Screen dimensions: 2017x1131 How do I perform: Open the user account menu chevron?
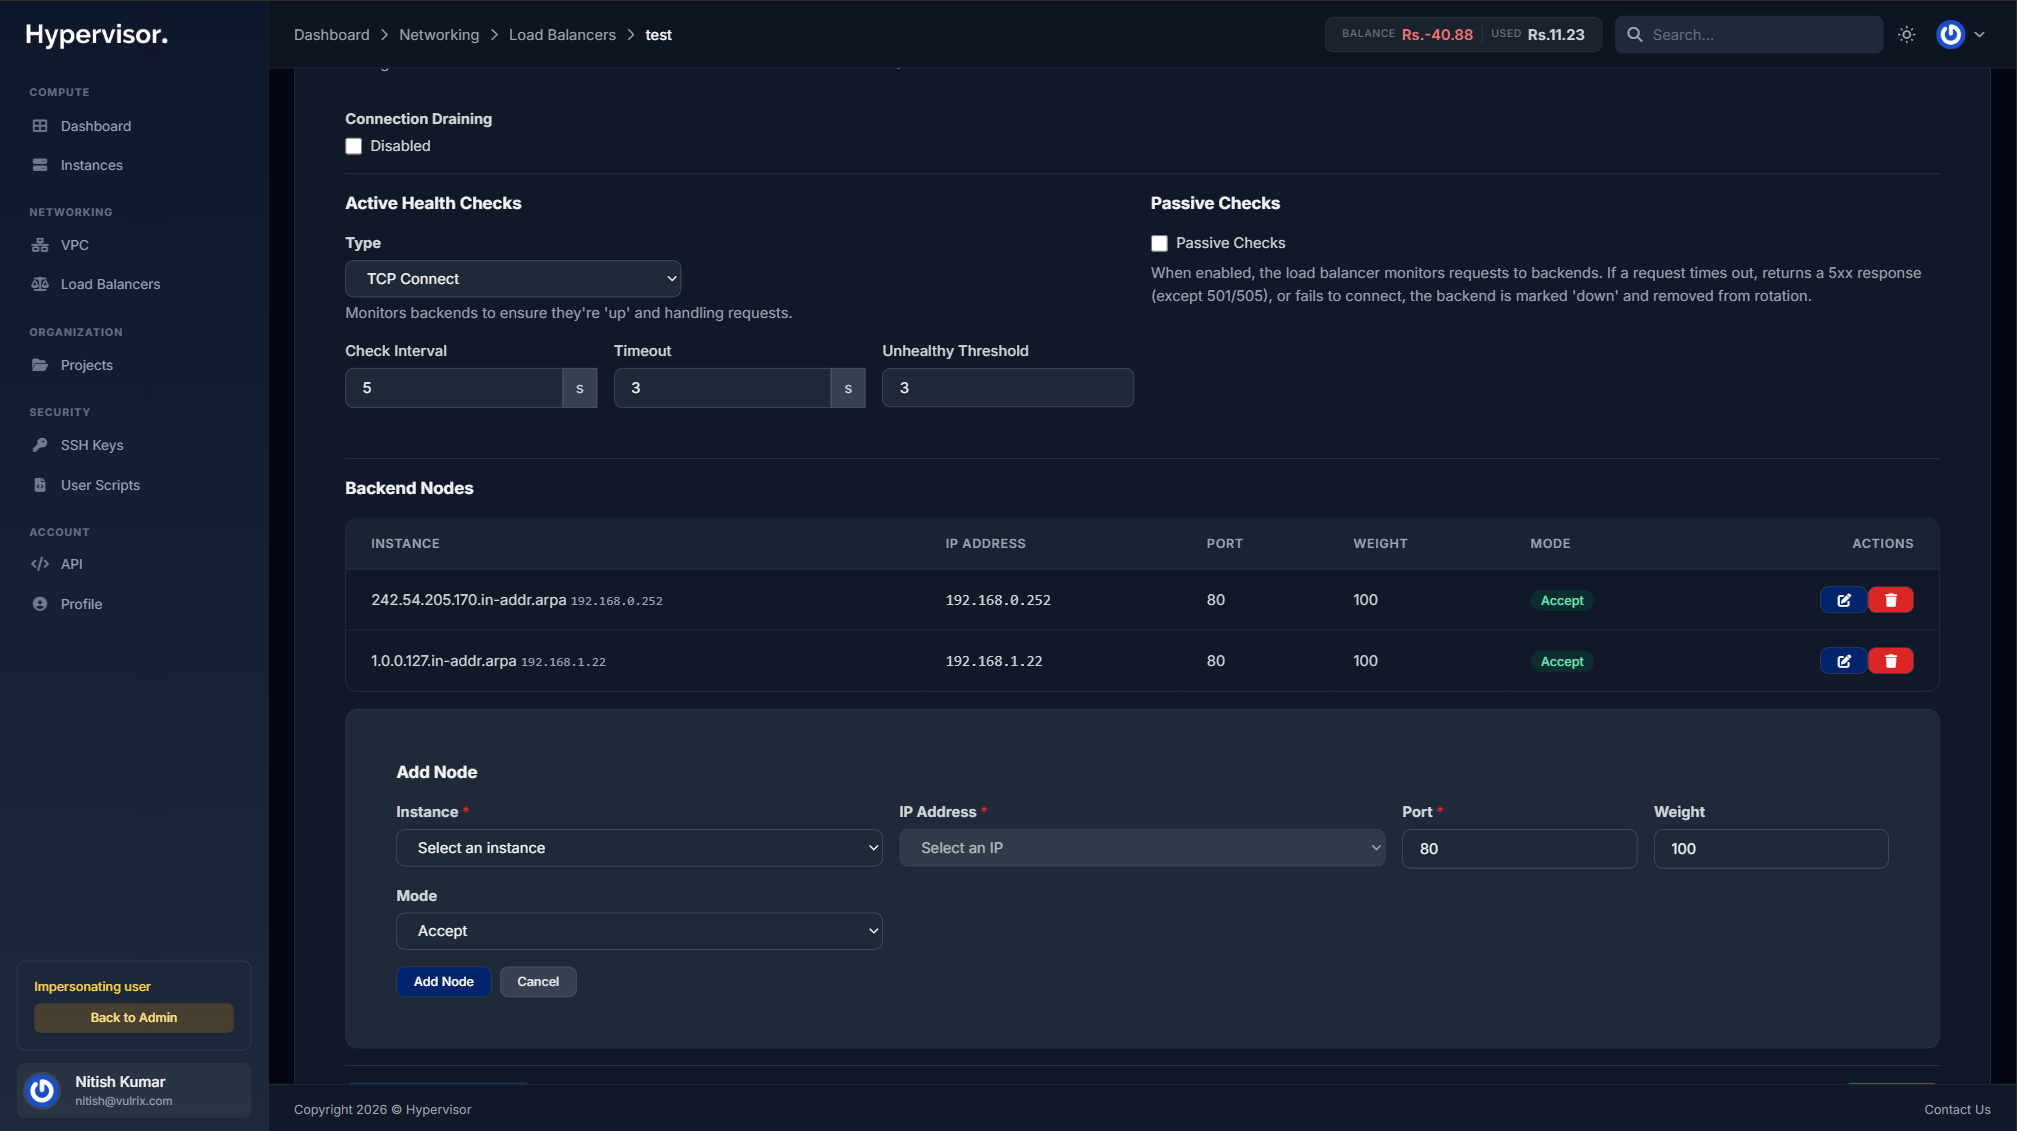pyautogui.click(x=1979, y=34)
